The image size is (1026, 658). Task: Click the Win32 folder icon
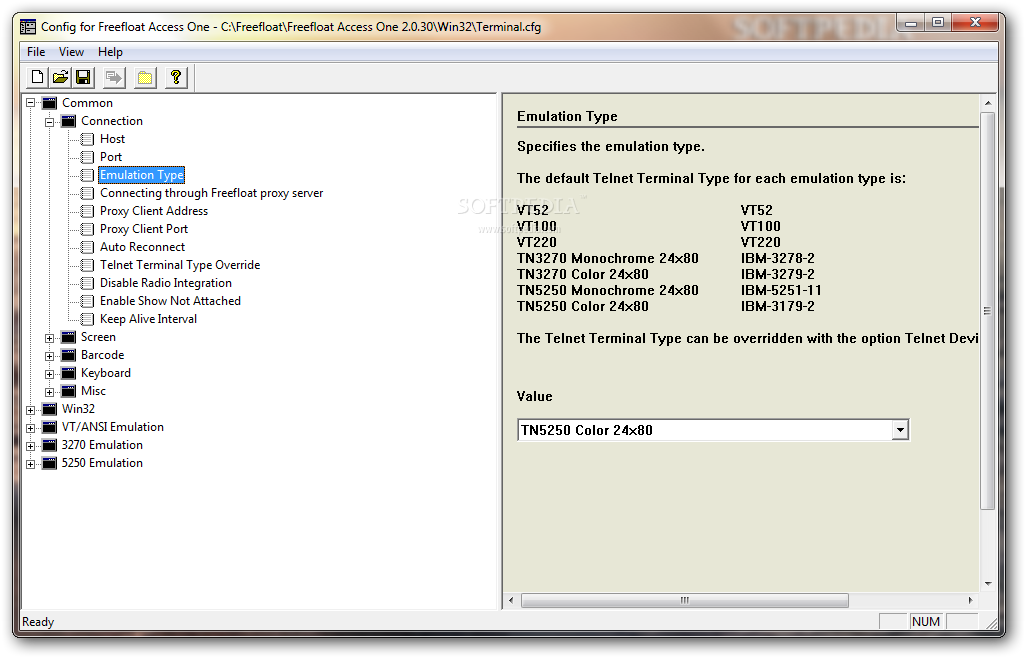pyautogui.click(x=50, y=409)
